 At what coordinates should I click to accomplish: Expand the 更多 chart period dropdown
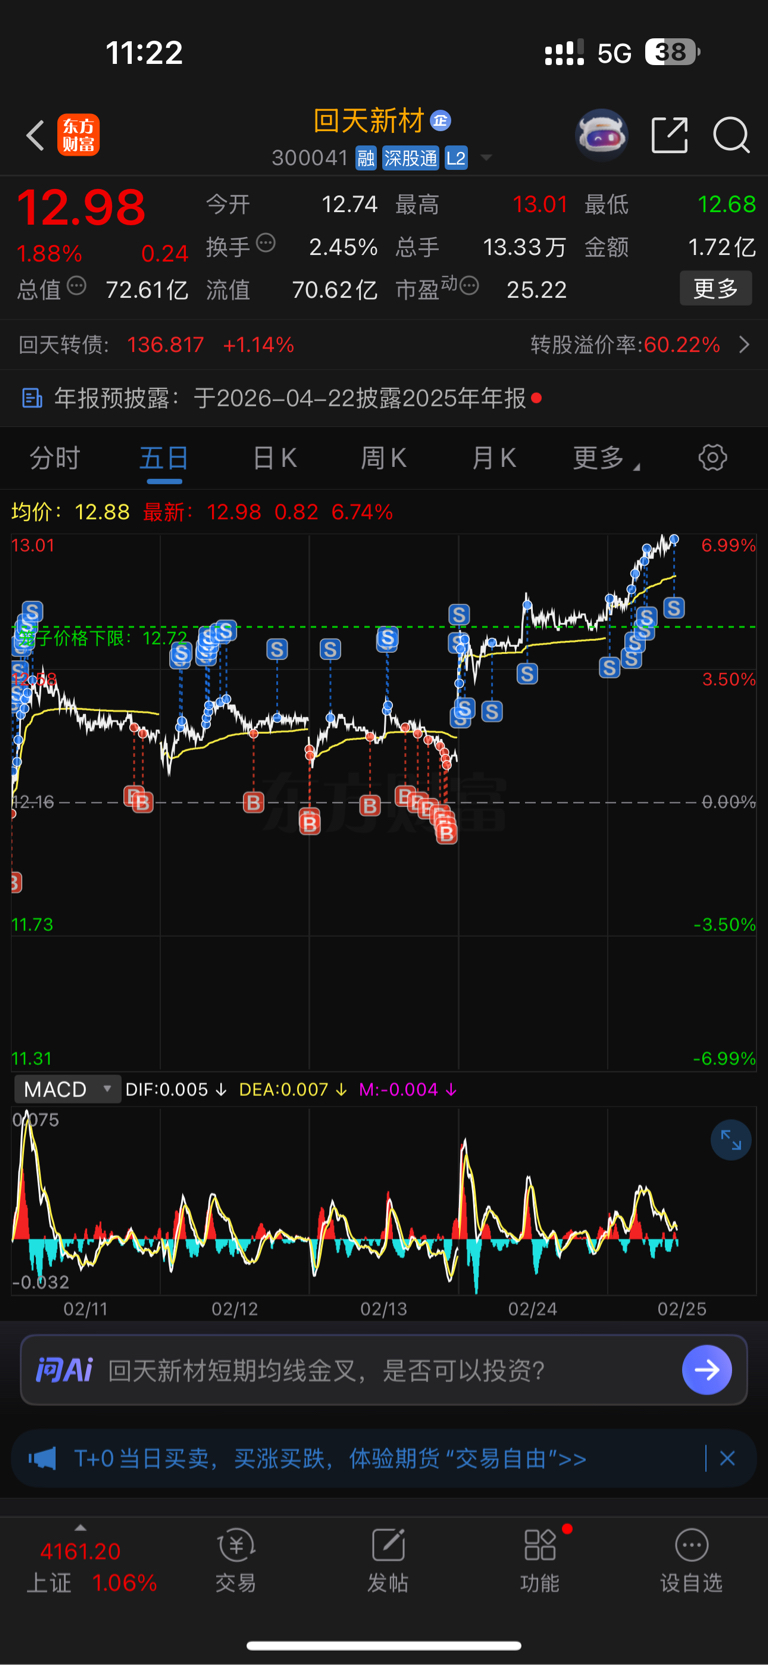(x=606, y=458)
